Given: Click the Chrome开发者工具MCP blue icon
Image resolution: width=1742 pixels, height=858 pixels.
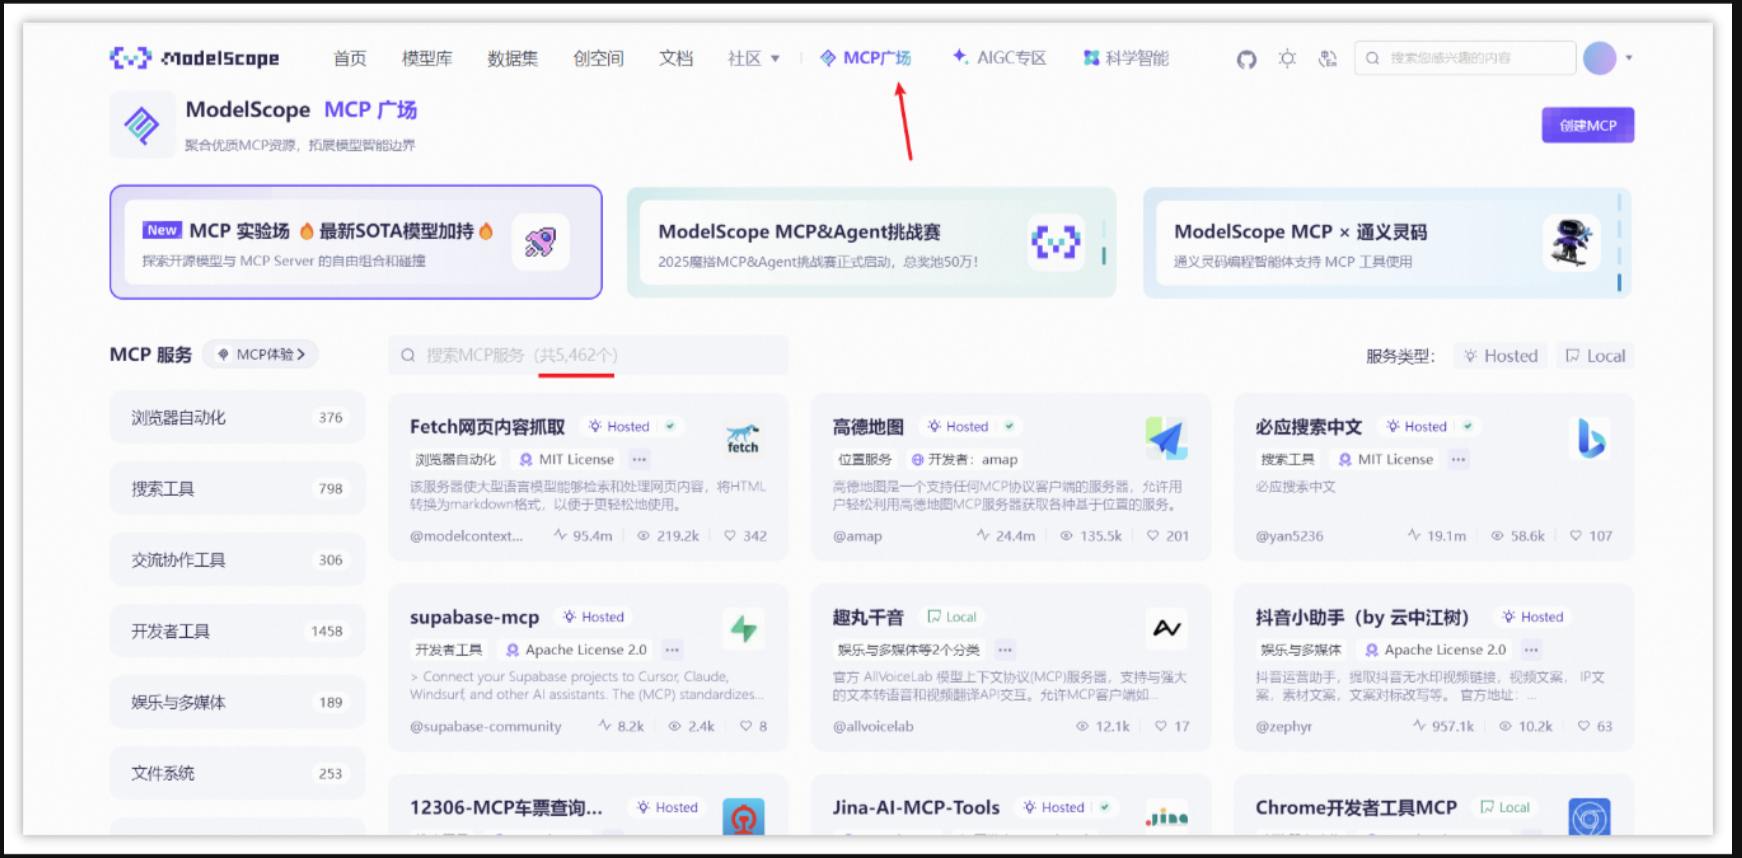Looking at the screenshot, I should (x=1589, y=817).
